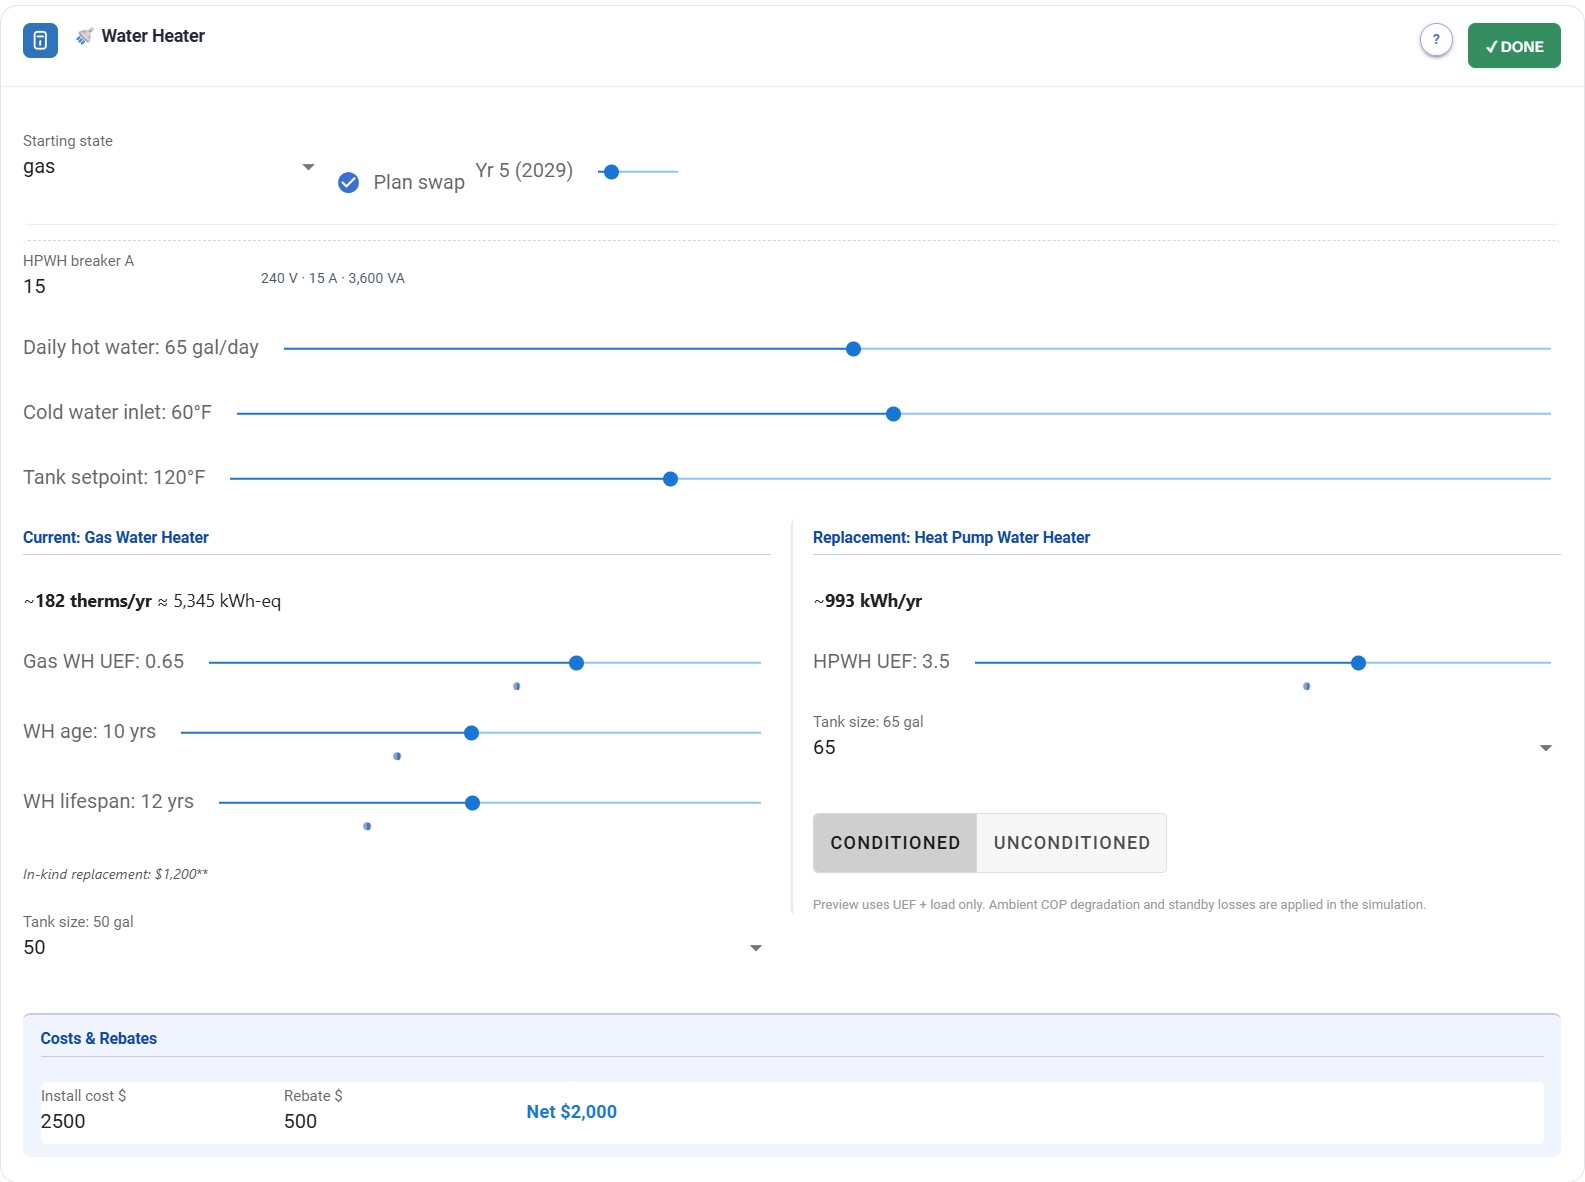Viewport: 1585px width, 1182px height.
Task: Uncheck the Plan swap checkbox
Action: pyautogui.click(x=348, y=182)
